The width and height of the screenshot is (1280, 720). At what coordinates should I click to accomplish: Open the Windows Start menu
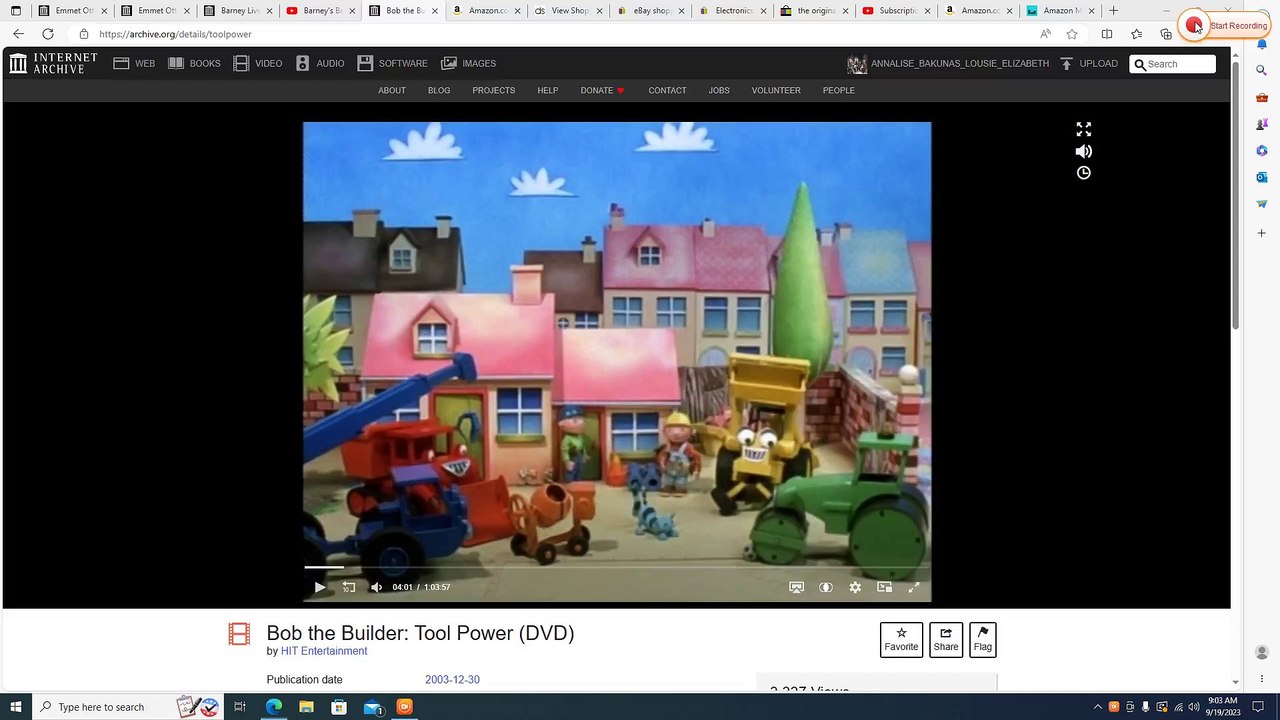[x=15, y=707]
